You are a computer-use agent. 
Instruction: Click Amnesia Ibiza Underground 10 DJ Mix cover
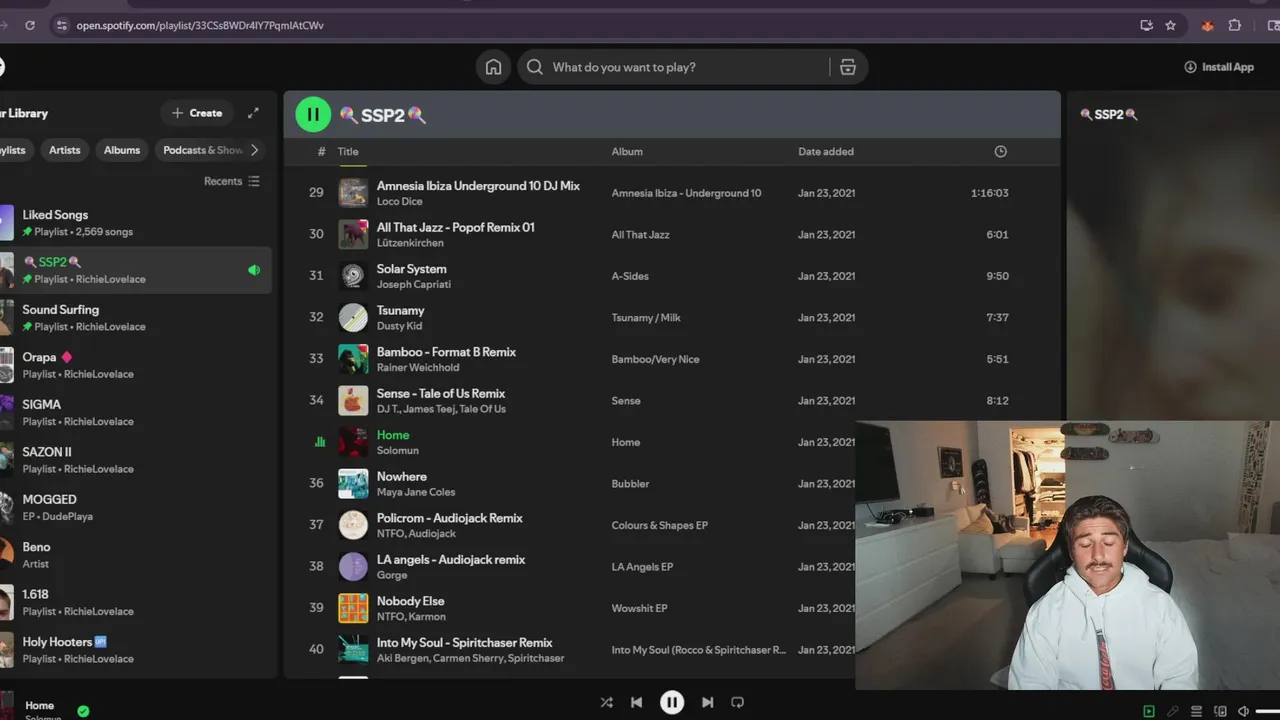point(353,193)
